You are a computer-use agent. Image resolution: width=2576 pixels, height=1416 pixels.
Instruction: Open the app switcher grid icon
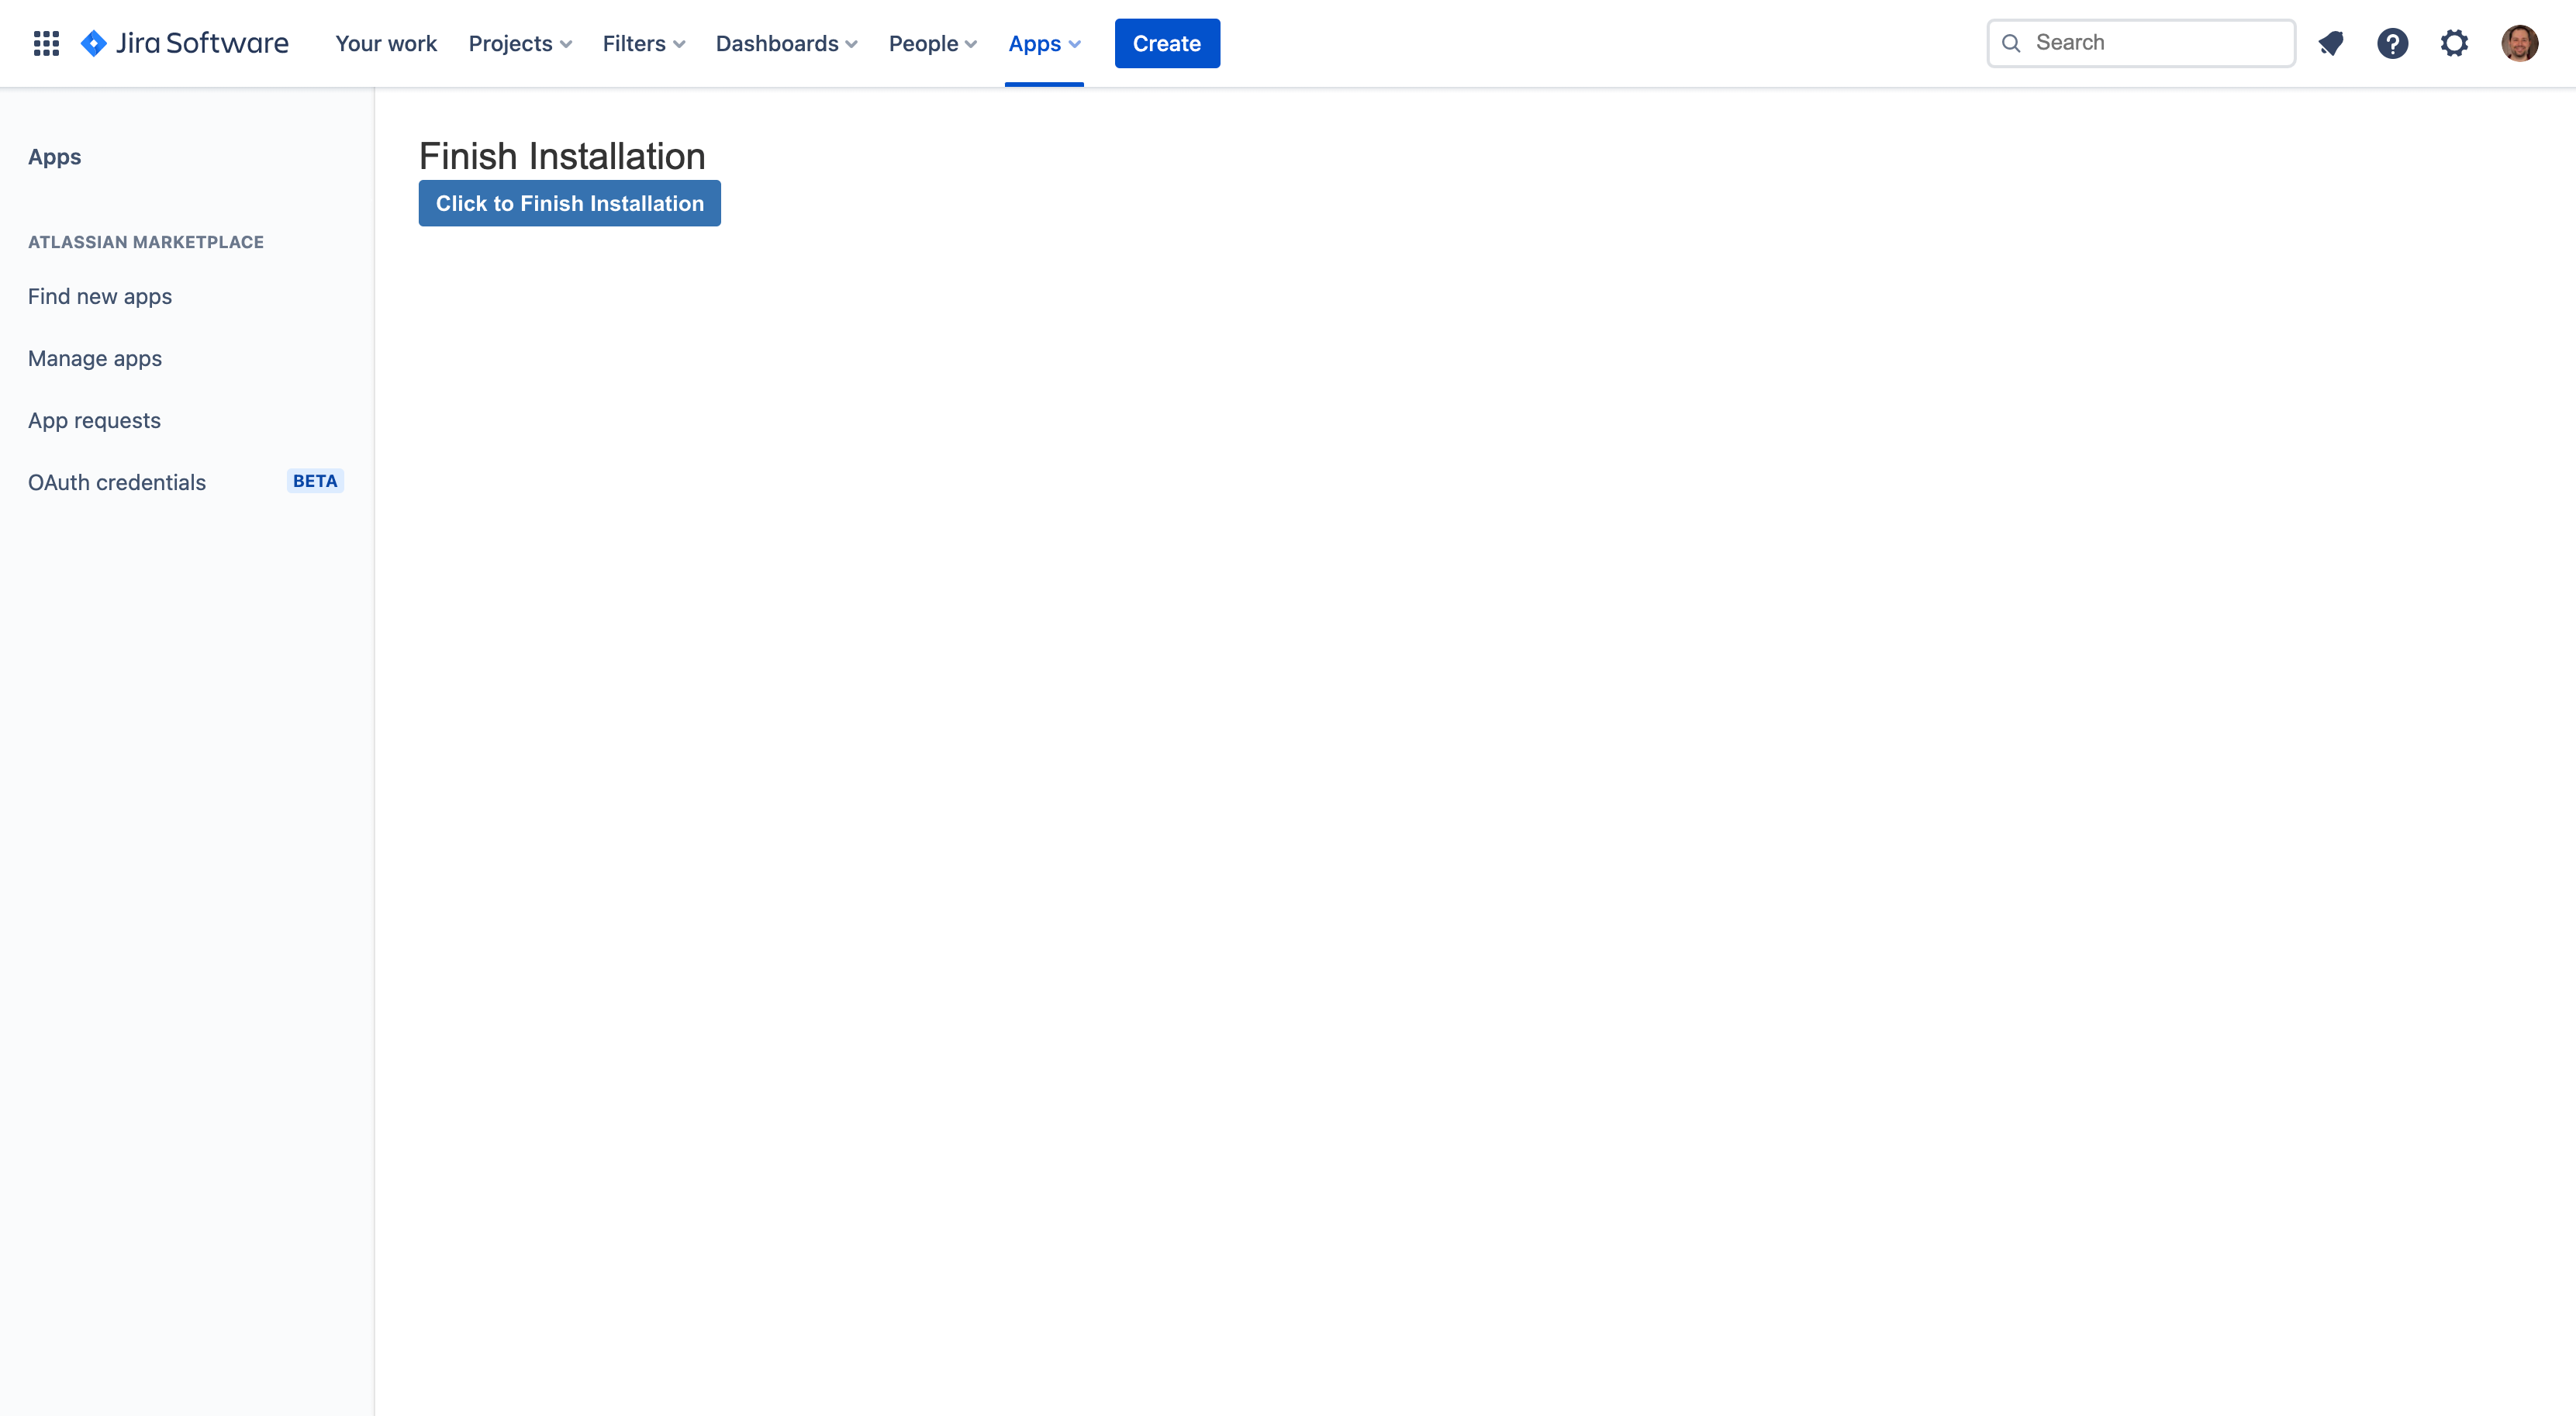[46, 43]
